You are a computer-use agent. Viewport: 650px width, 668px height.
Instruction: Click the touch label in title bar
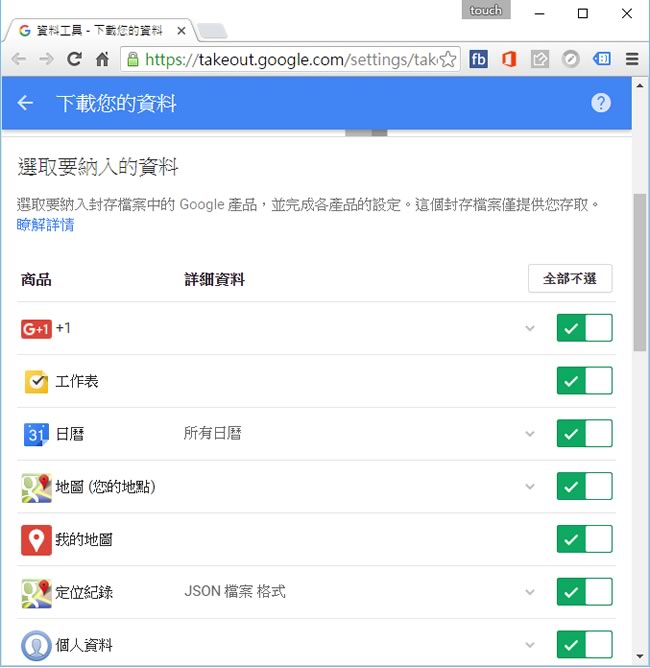[x=486, y=10]
